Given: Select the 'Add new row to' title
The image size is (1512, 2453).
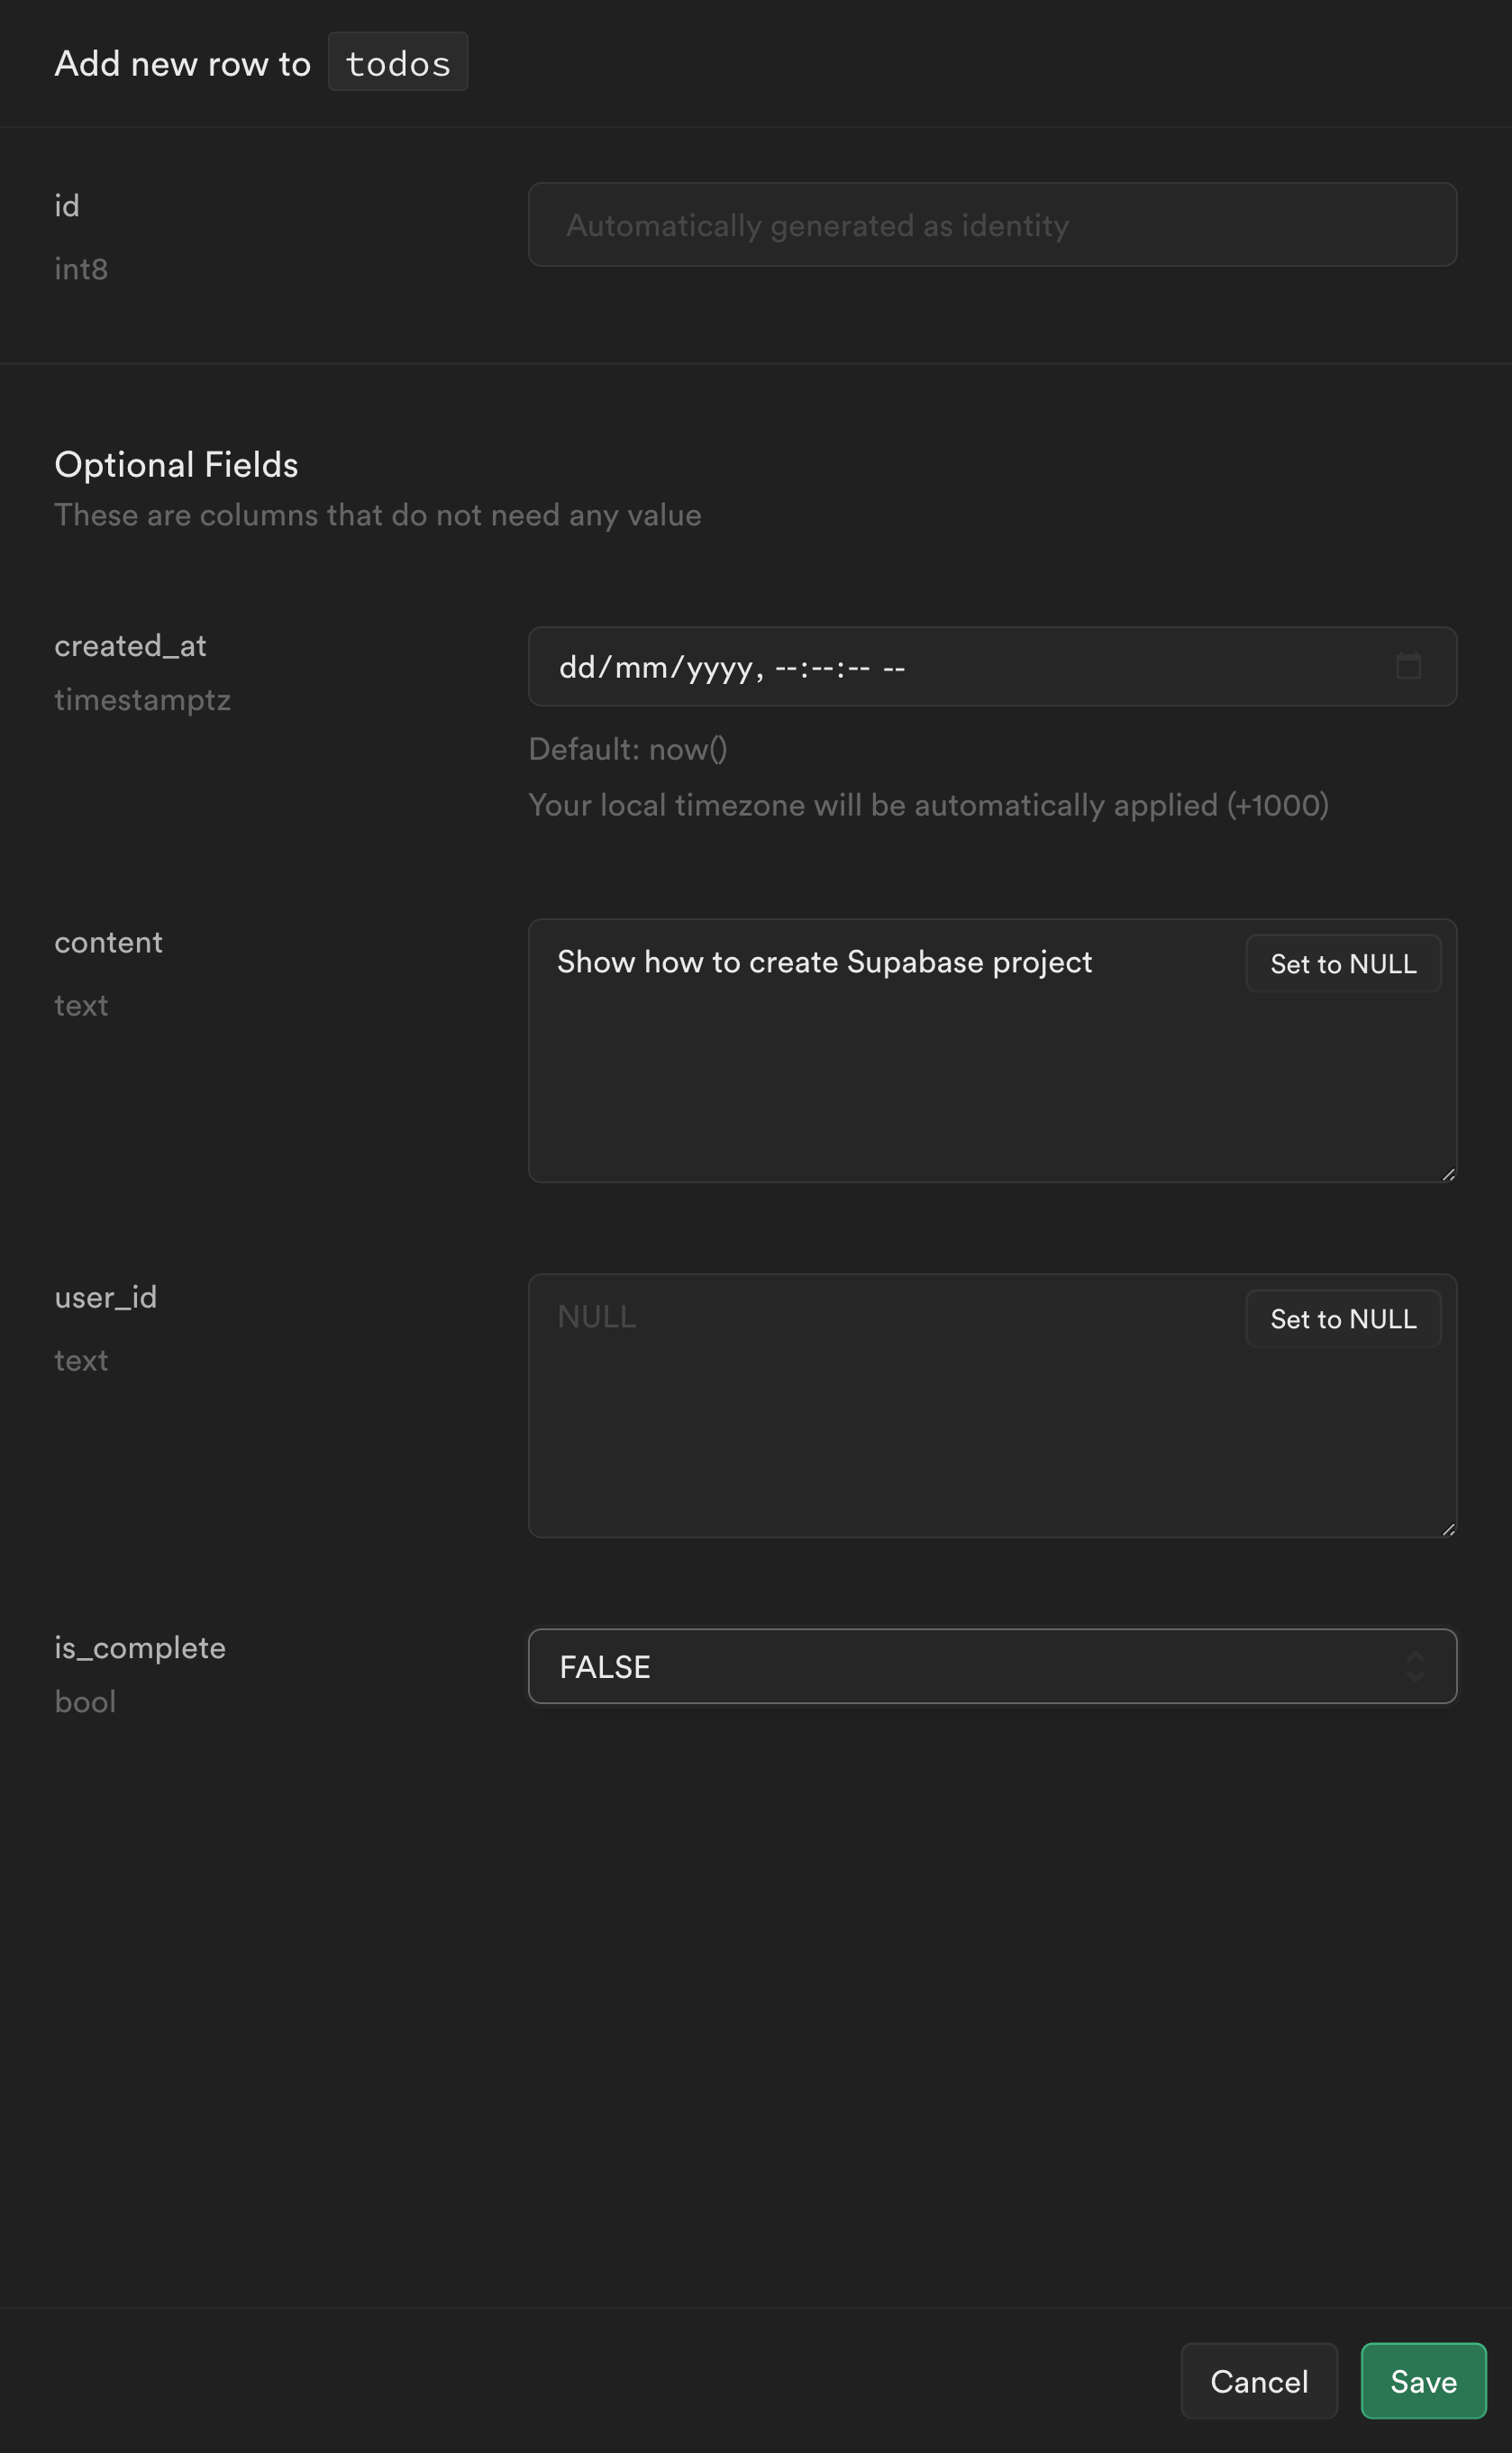Looking at the screenshot, I should [x=182, y=63].
